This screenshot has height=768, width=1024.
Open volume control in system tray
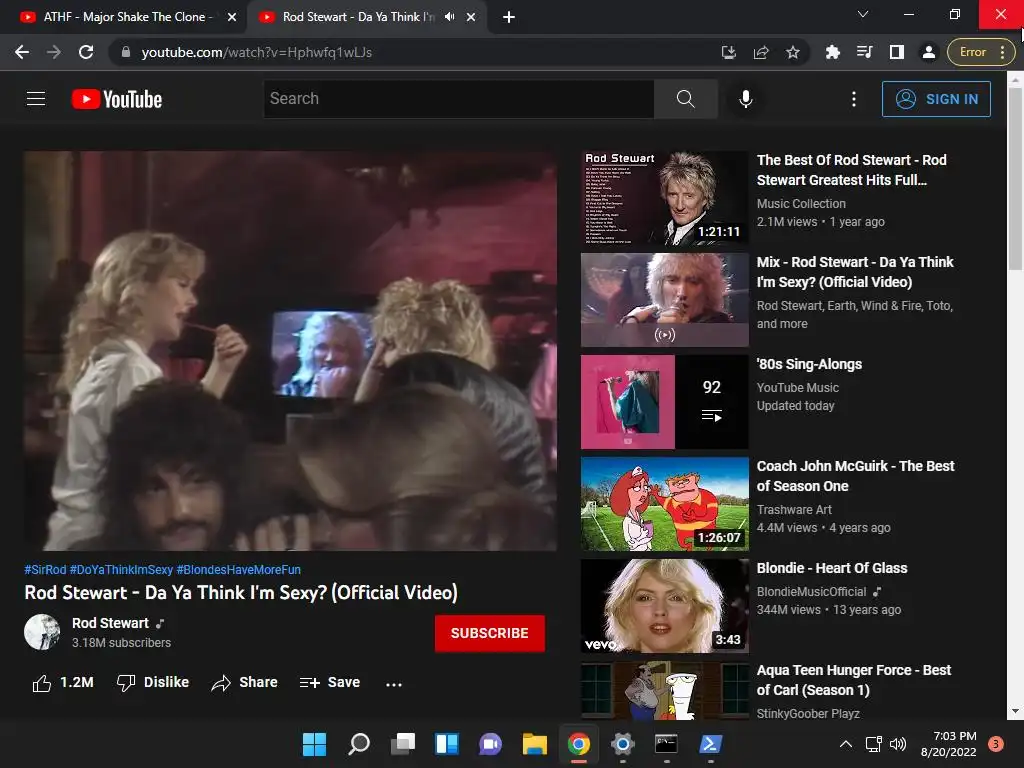pyautogui.click(x=898, y=744)
